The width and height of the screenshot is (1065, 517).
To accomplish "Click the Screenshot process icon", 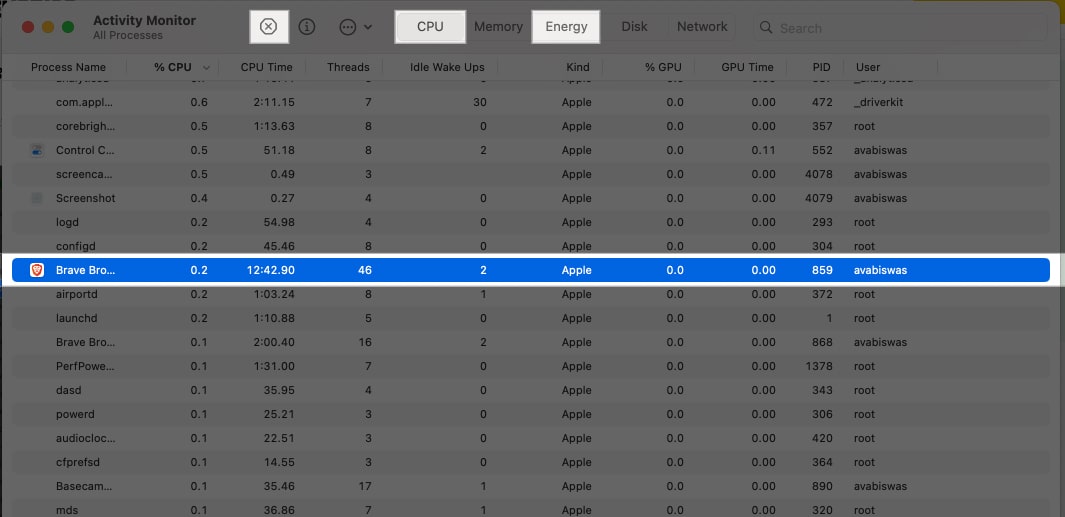I will (x=37, y=198).
